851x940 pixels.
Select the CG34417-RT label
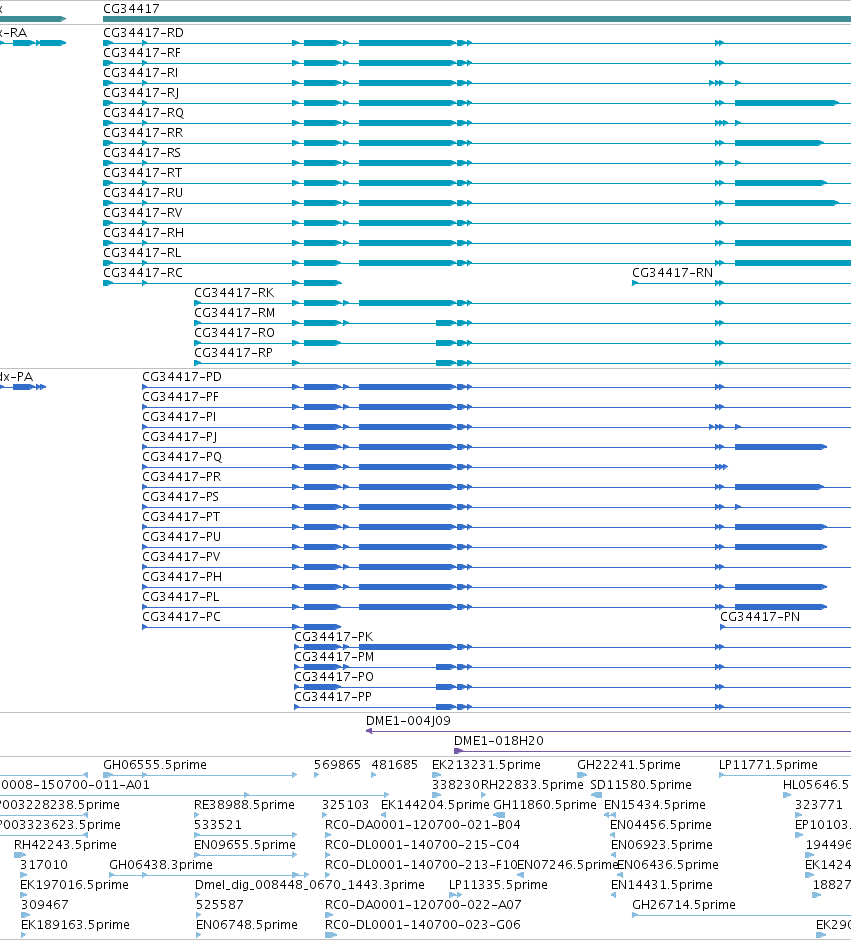[143, 173]
